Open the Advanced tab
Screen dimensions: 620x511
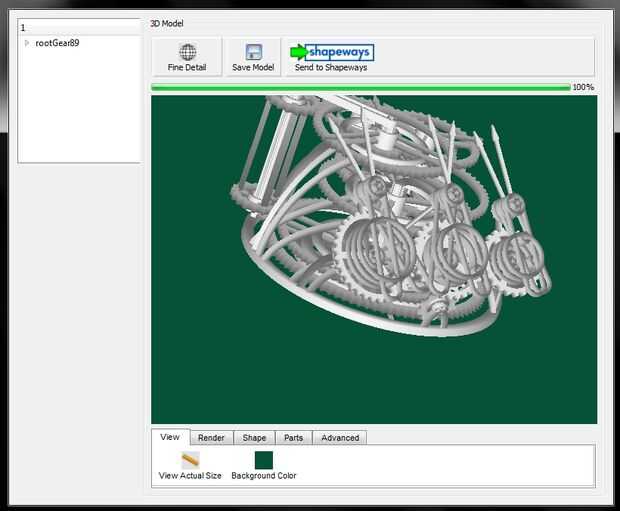340,438
